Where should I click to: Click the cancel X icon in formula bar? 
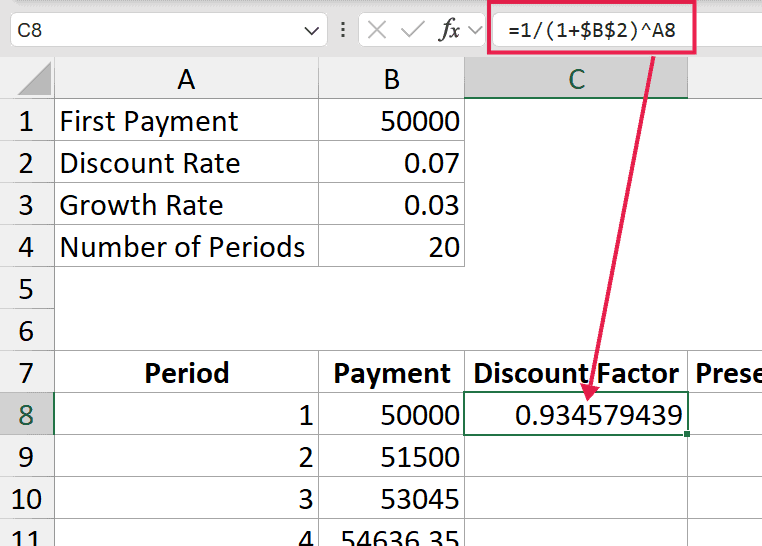[x=377, y=30]
